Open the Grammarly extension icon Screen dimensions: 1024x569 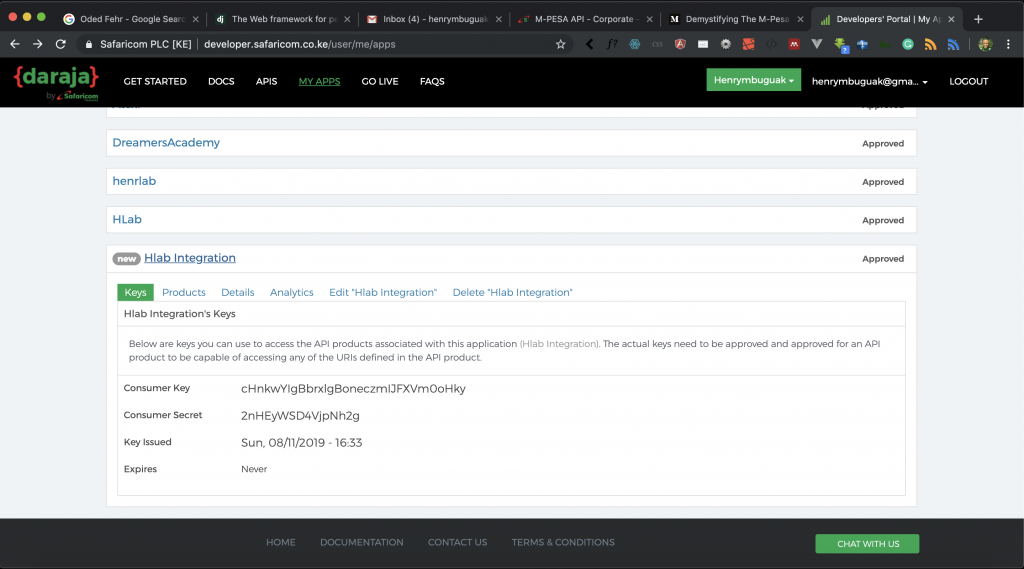click(908, 44)
